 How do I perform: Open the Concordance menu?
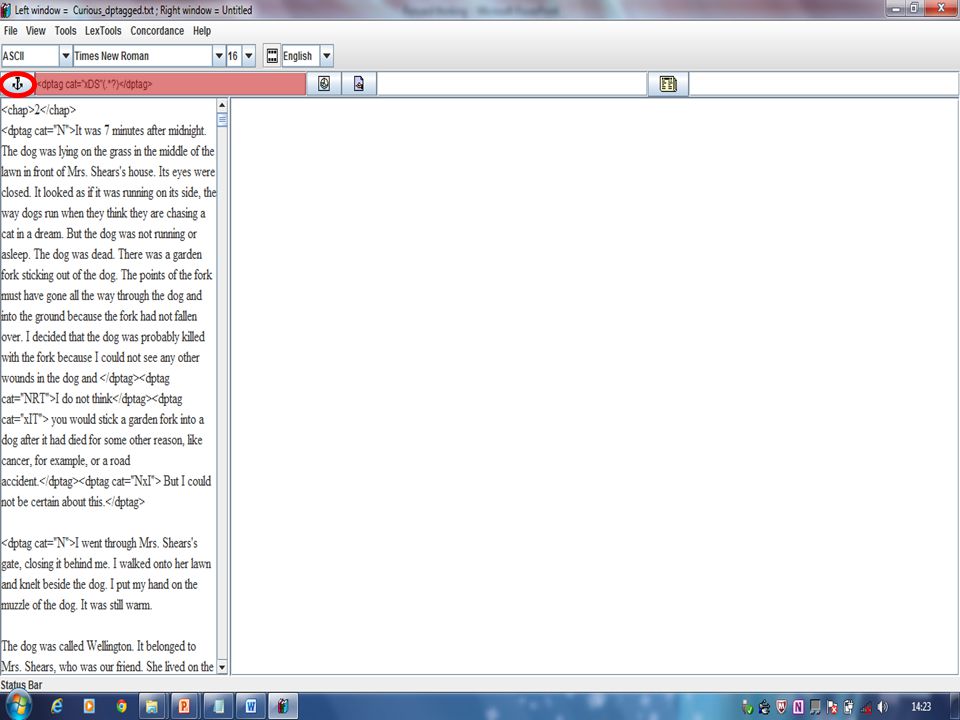click(x=157, y=31)
